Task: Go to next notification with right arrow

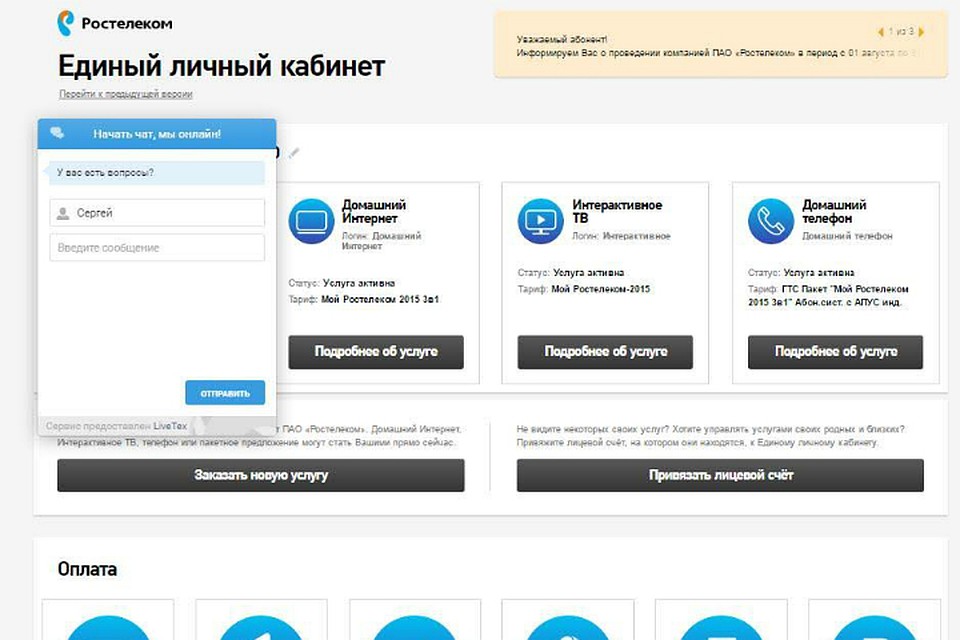Action: click(x=921, y=32)
